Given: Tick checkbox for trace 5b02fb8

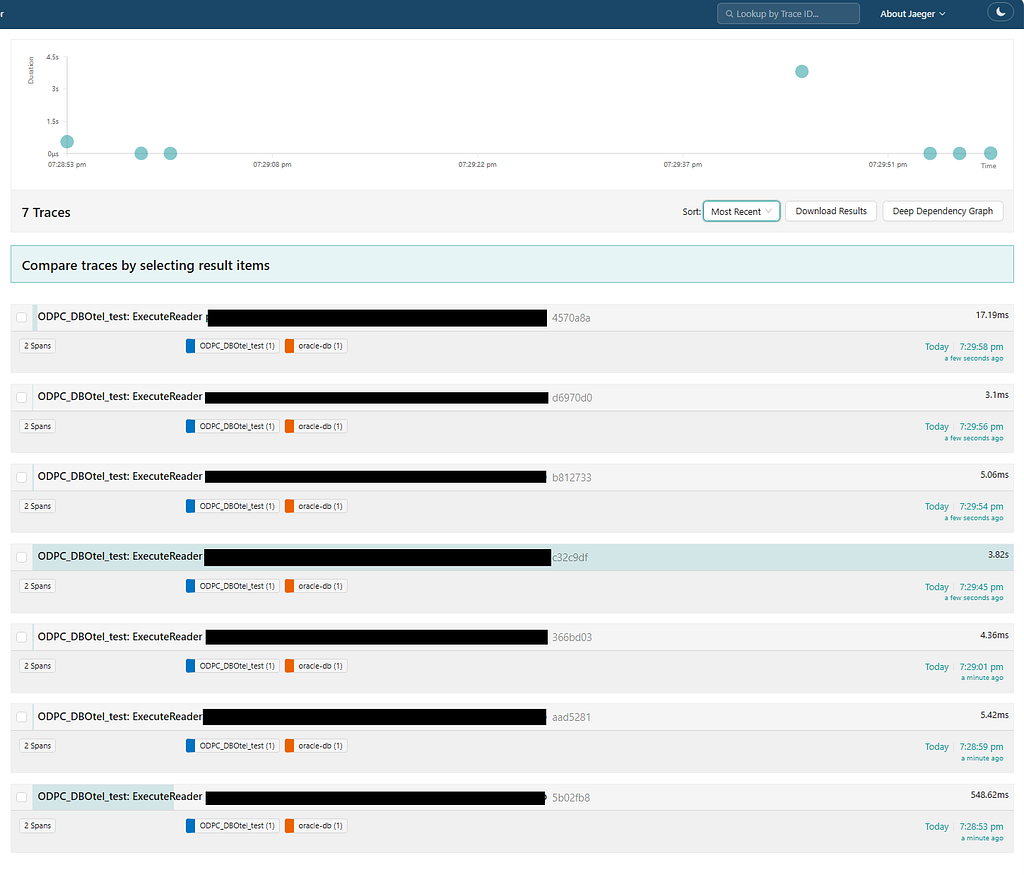Looking at the screenshot, I should coord(22,797).
